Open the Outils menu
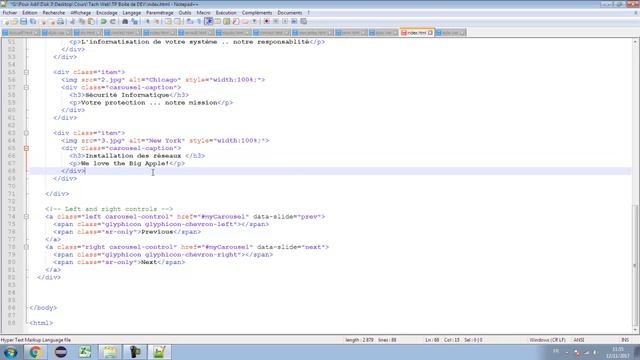This screenshot has height=360, width=640. (184, 13)
